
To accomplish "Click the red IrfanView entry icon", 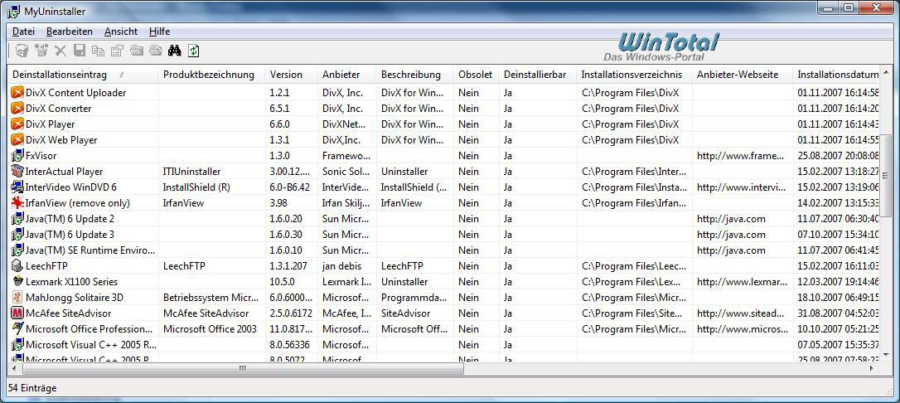I will coord(17,203).
